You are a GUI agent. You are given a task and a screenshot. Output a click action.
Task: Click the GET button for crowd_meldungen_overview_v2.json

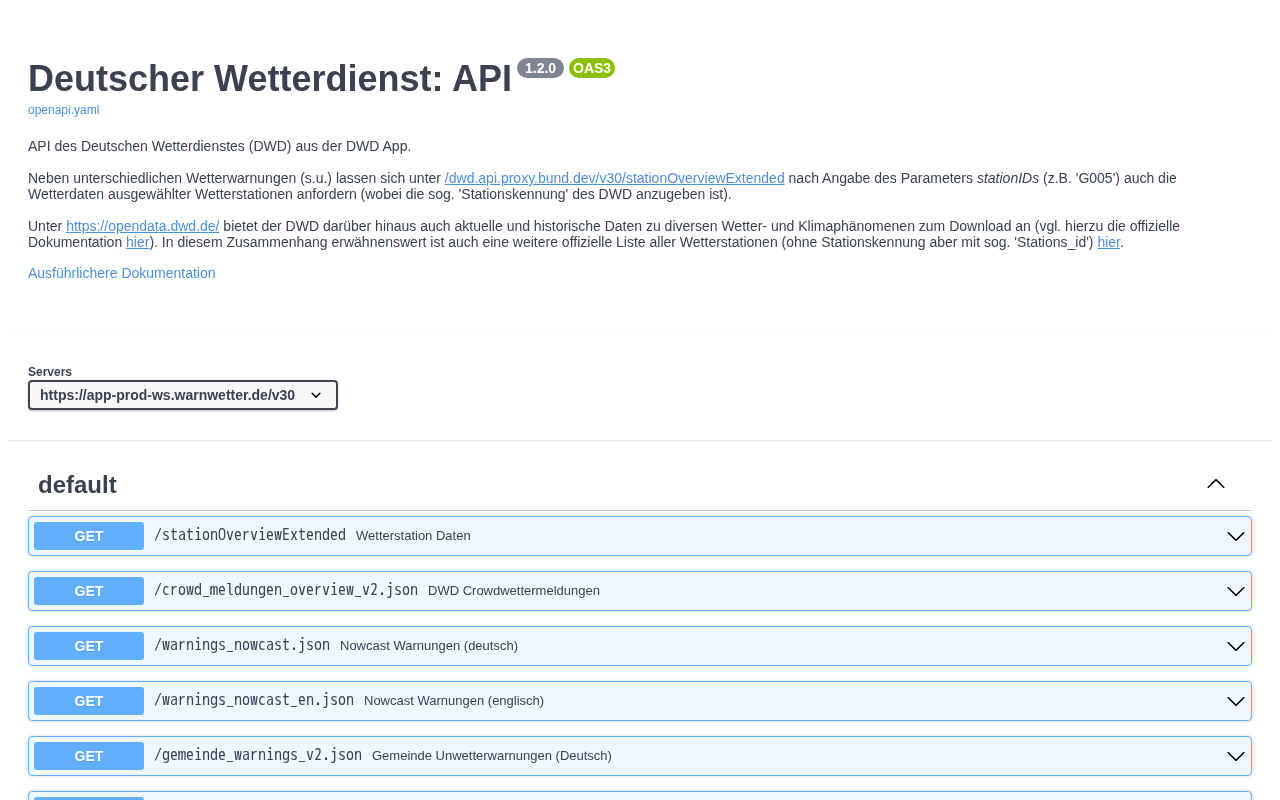tap(89, 591)
